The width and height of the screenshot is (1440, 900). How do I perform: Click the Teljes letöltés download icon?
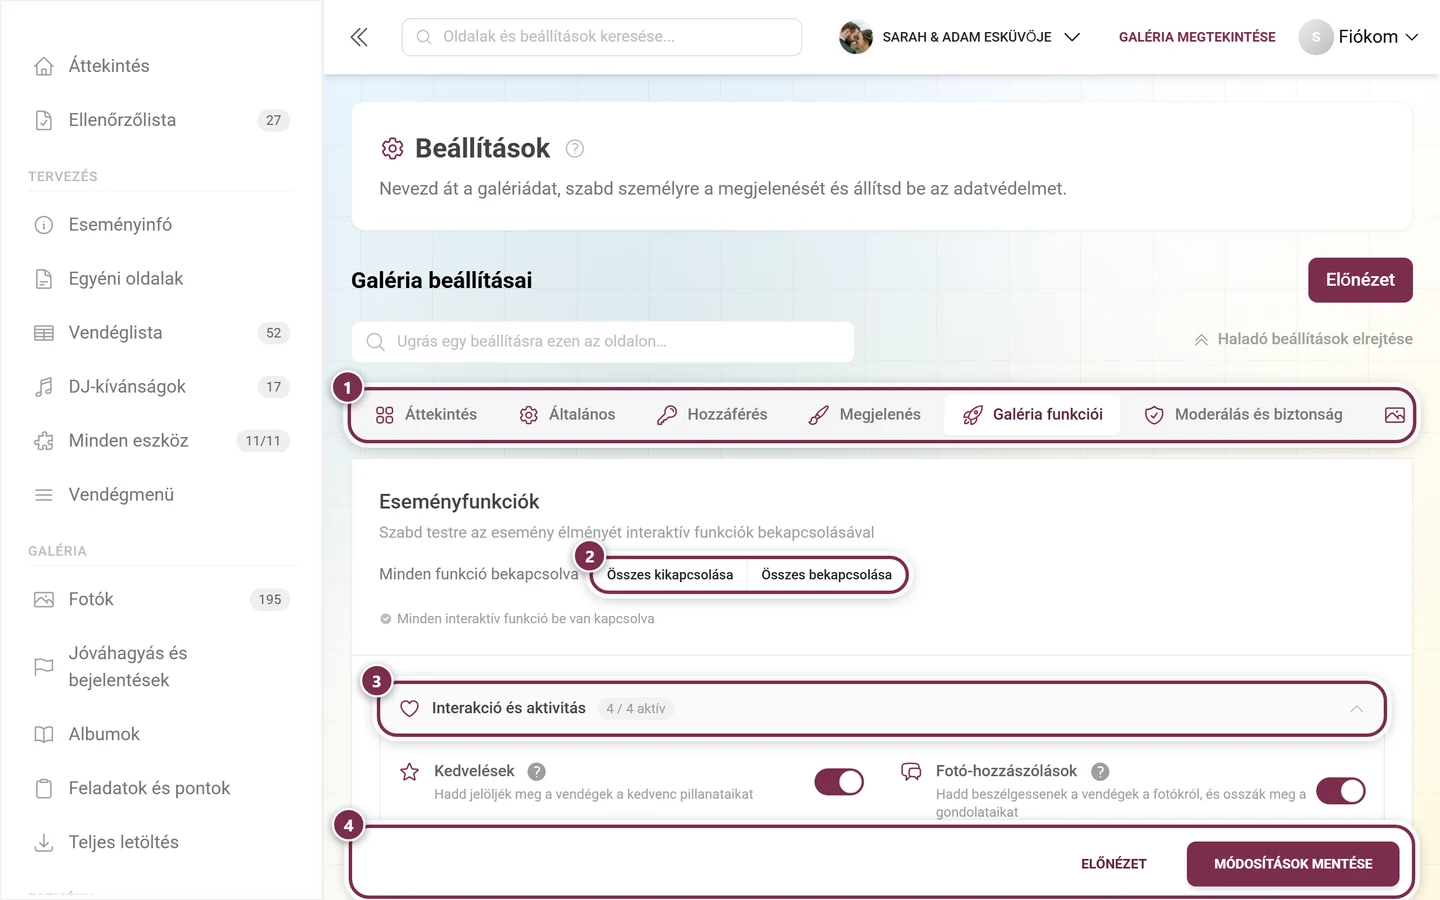click(x=44, y=843)
